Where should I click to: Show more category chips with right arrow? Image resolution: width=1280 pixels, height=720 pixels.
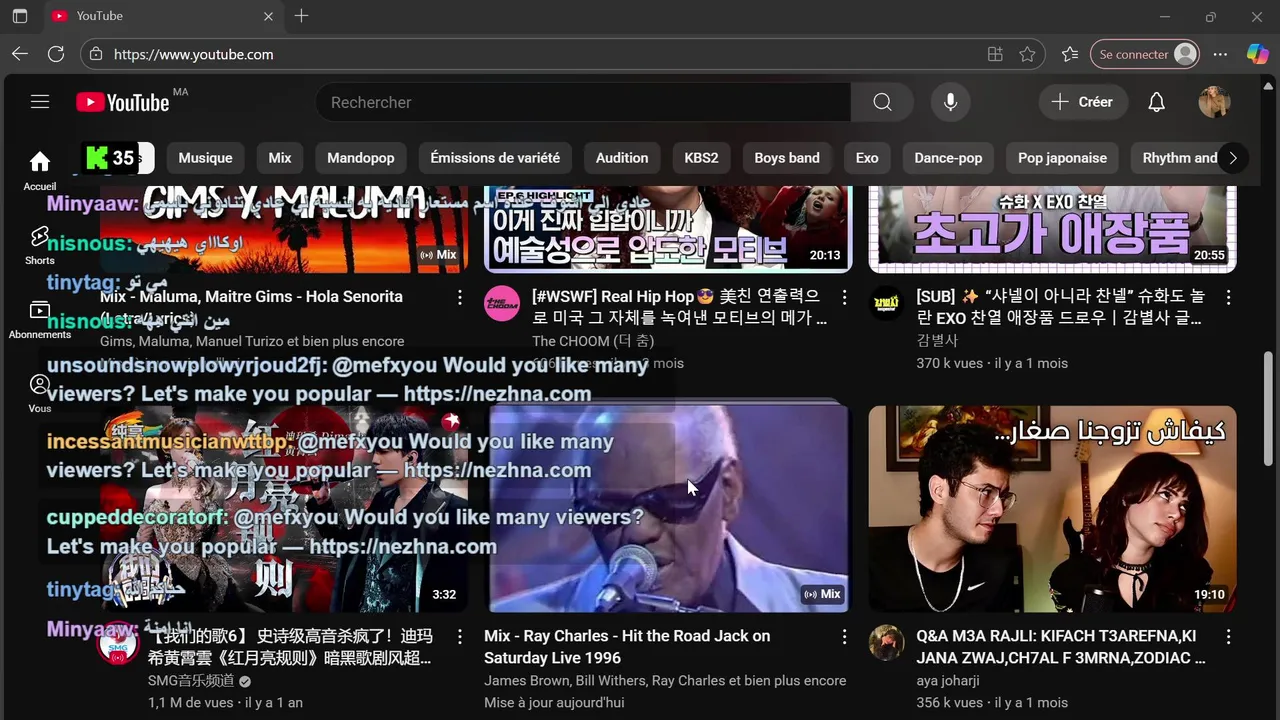click(x=1232, y=158)
